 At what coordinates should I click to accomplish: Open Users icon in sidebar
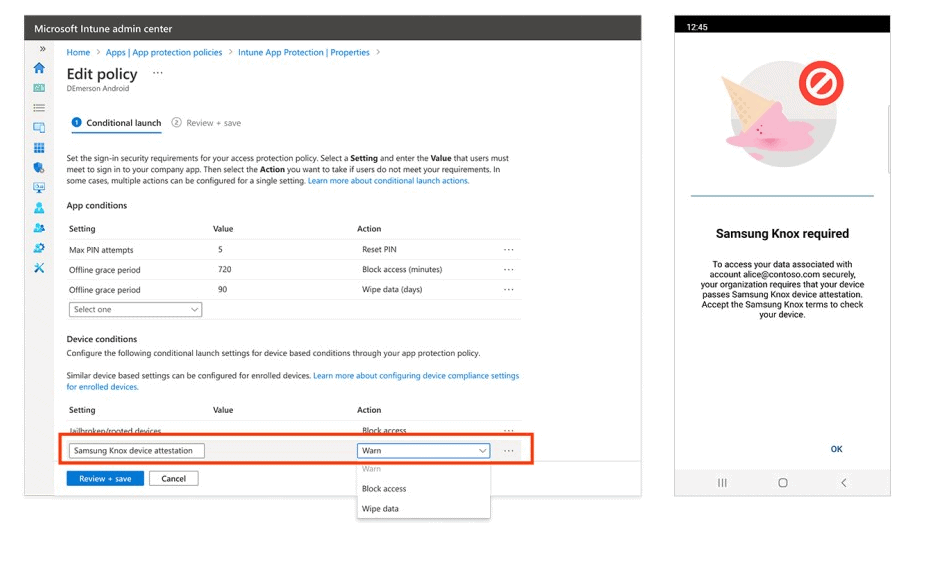[x=39, y=208]
